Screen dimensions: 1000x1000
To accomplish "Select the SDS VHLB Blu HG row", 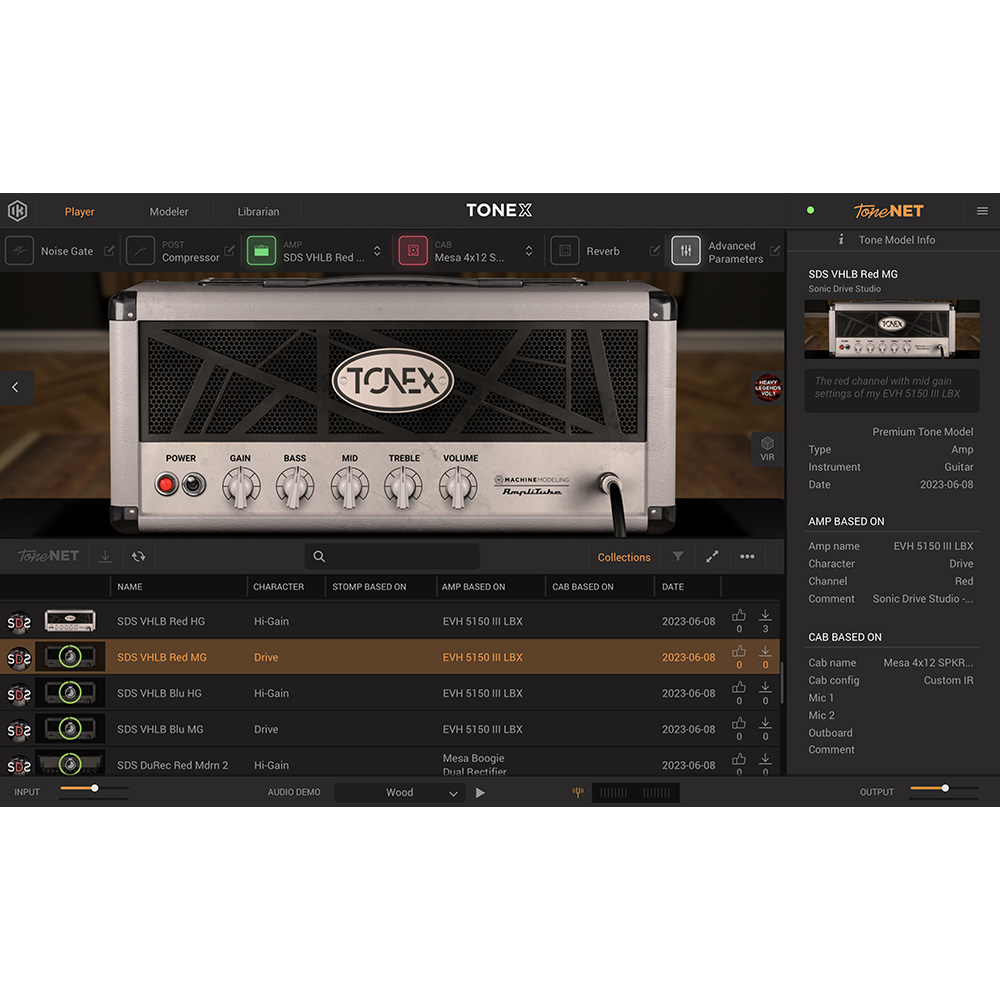I will click(x=390, y=693).
